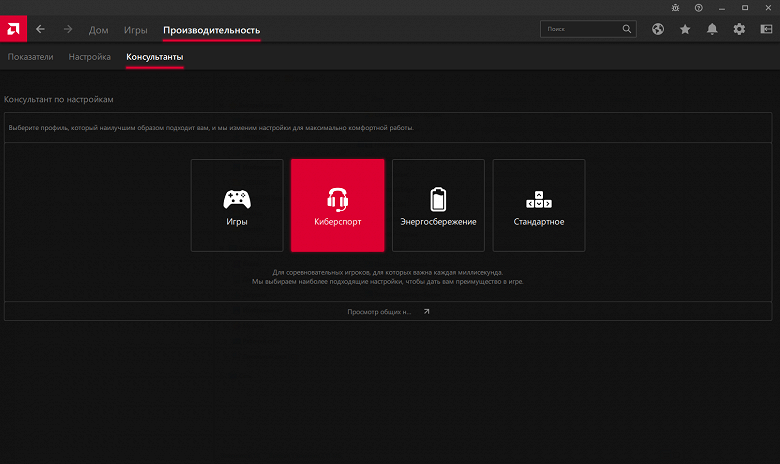Choose the Энергосбережение power saving profile
Viewport: 780px width, 464px height.
[438, 205]
